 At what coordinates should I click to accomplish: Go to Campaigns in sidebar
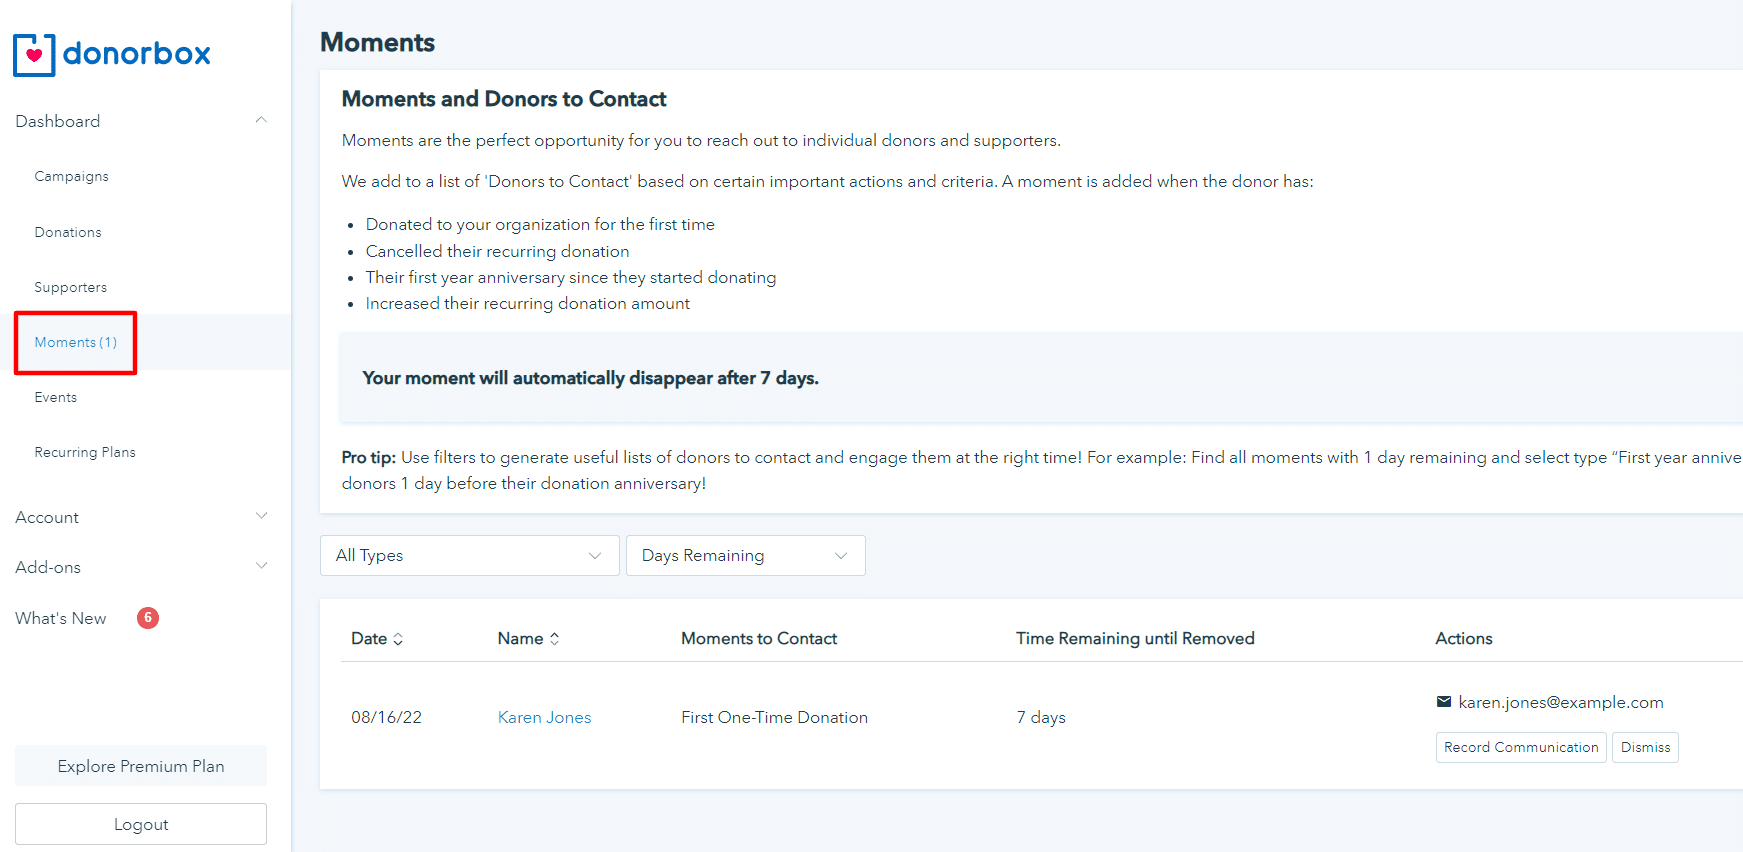point(71,177)
